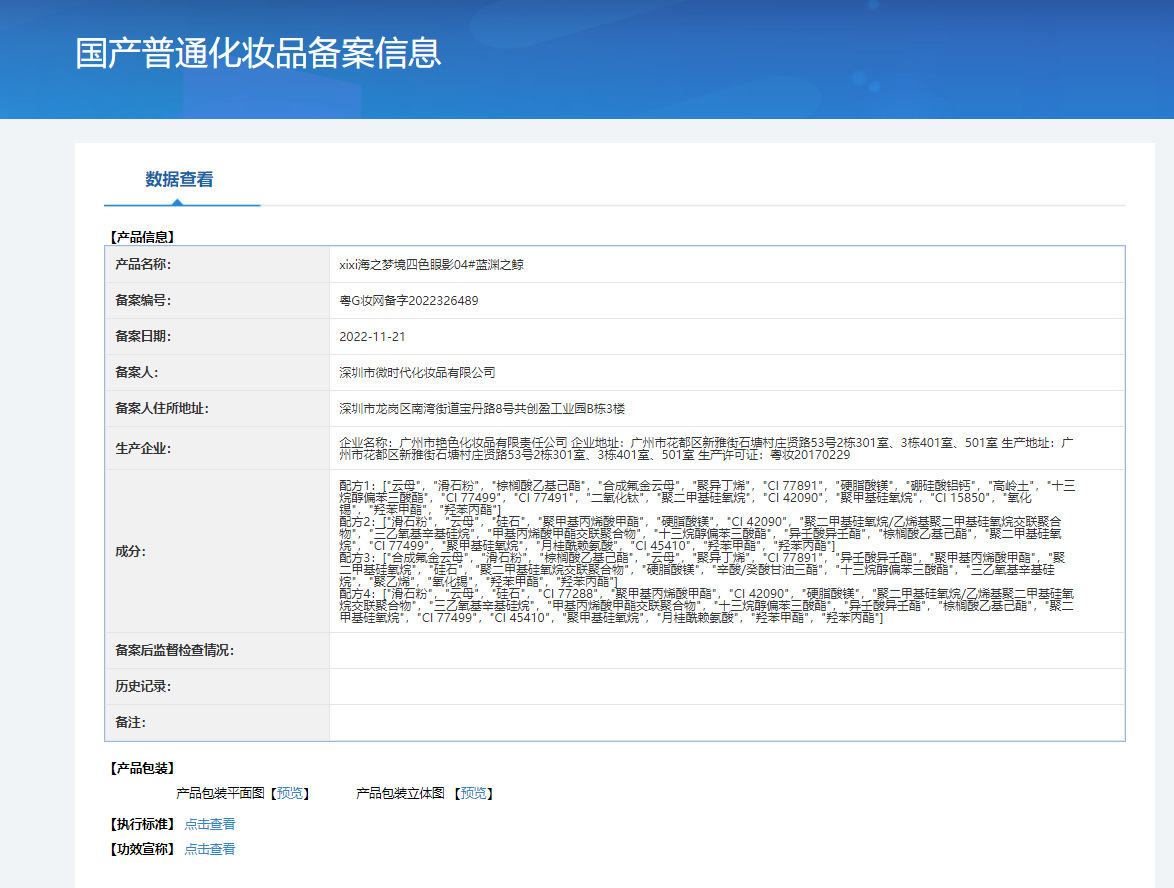Open 预览 link for 产品包装平面图
This screenshot has height=888, width=1174.
290,793
